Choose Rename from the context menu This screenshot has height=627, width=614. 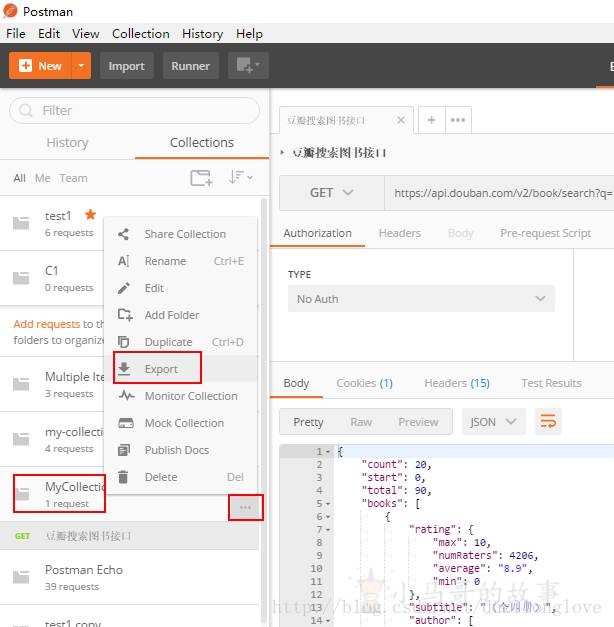coord(181,261)
